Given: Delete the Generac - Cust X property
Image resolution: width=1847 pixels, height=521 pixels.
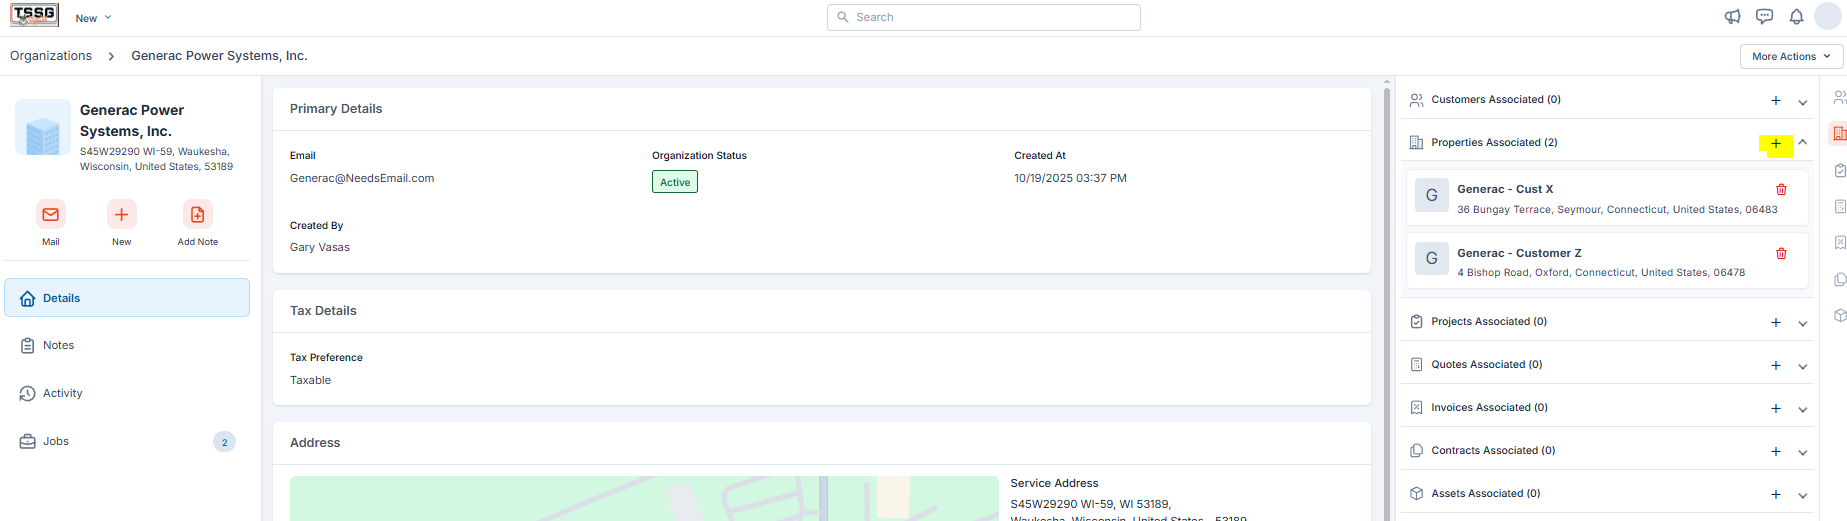Looking at the screenshot, I should point(1781,190).
